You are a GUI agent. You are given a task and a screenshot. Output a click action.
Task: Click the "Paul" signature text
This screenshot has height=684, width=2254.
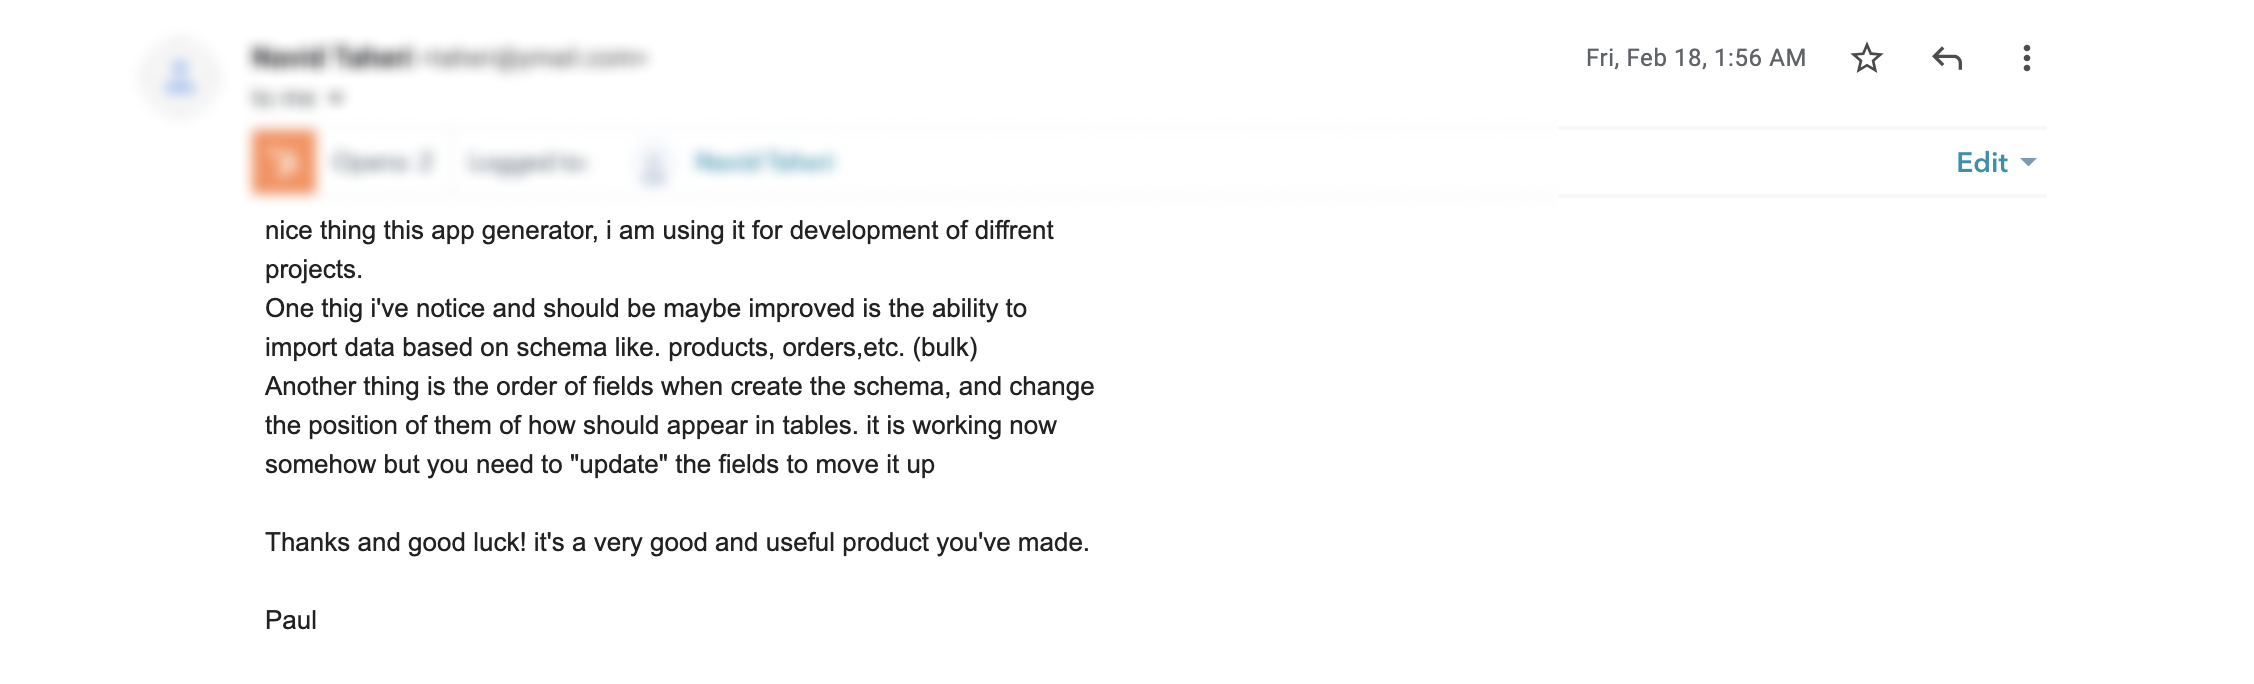point(290,620)
